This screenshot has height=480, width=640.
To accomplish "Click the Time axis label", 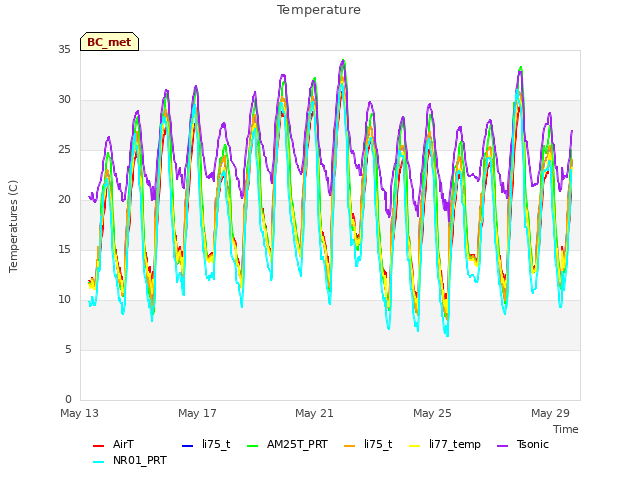I will pos(566,429).
